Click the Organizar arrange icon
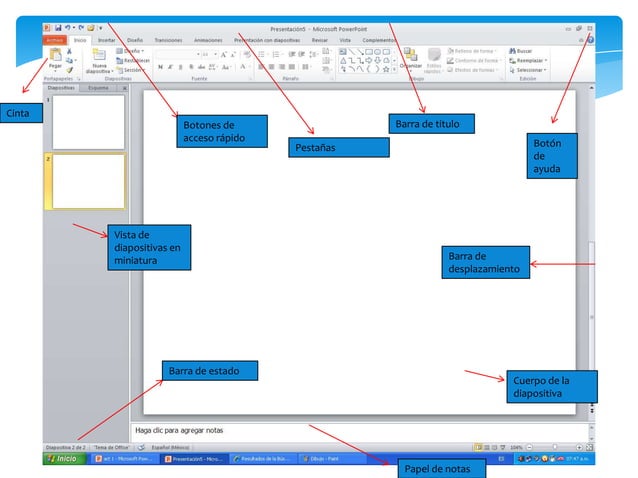The image size is (638, 478). [x=410, y=58]
